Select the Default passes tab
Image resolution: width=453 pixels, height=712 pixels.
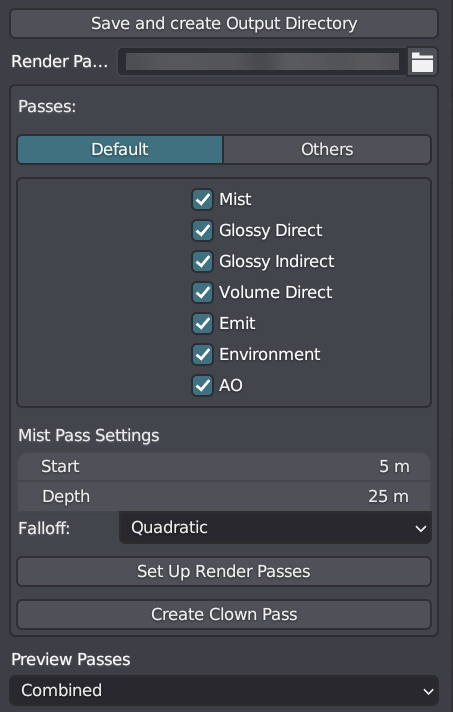[120, 149]
